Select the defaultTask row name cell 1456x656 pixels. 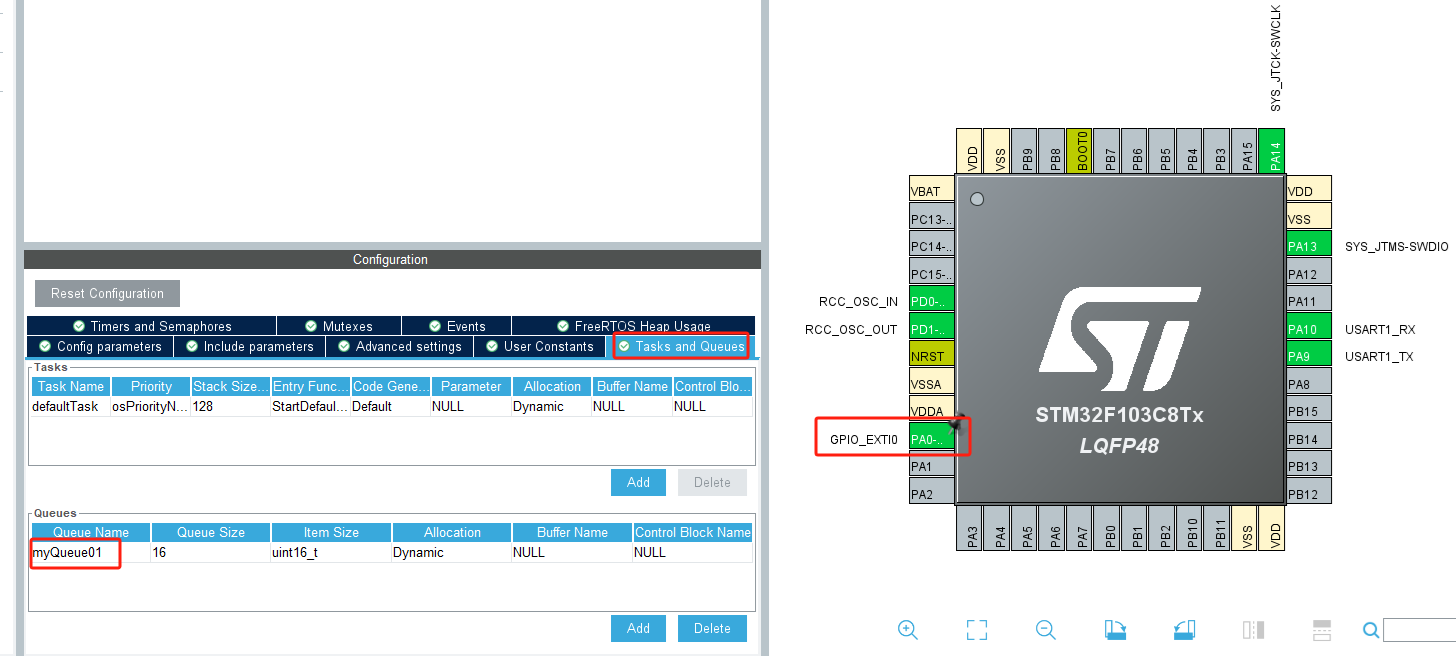pos(70,406)
